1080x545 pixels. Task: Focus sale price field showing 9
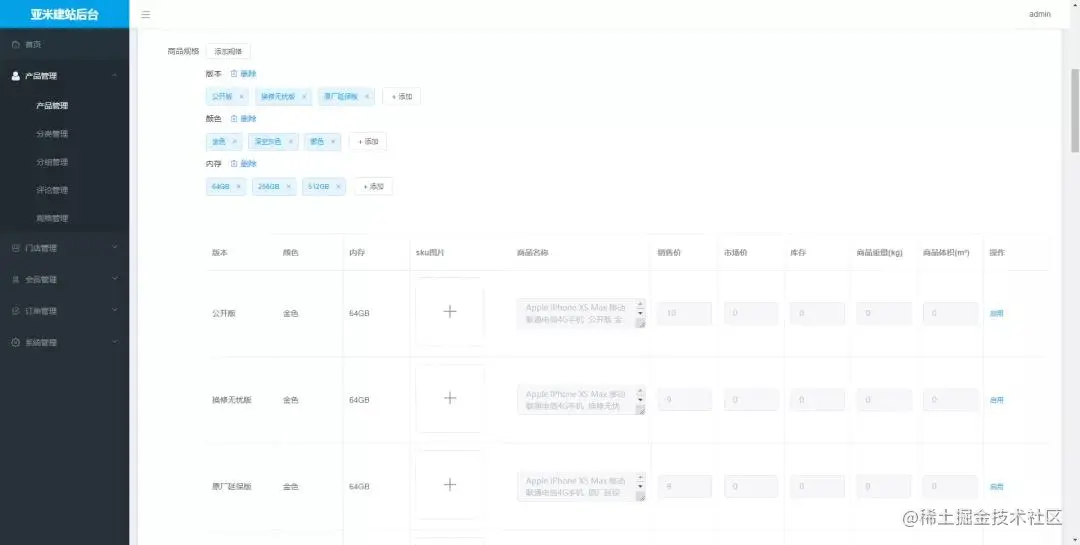click(685, 400)
